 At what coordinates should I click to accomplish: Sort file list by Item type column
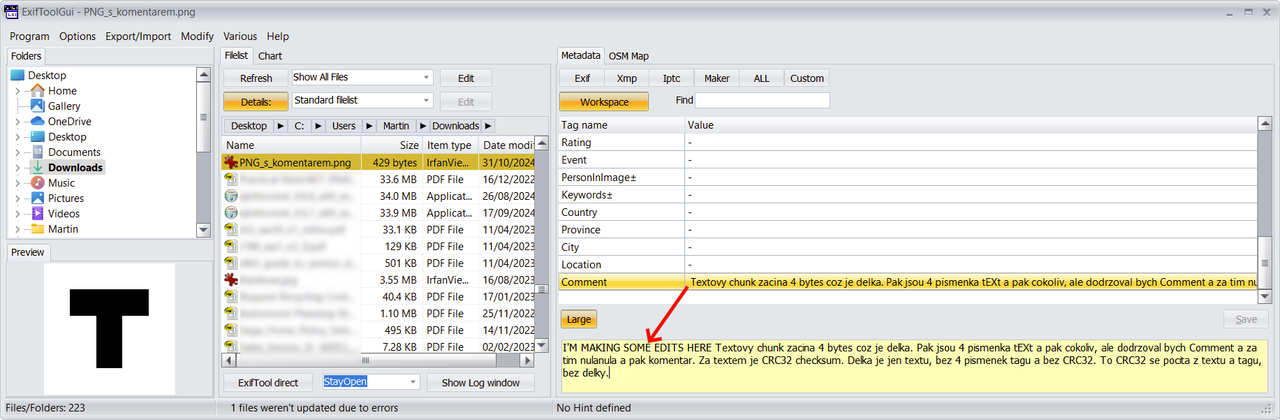click(x=450, y=145)
